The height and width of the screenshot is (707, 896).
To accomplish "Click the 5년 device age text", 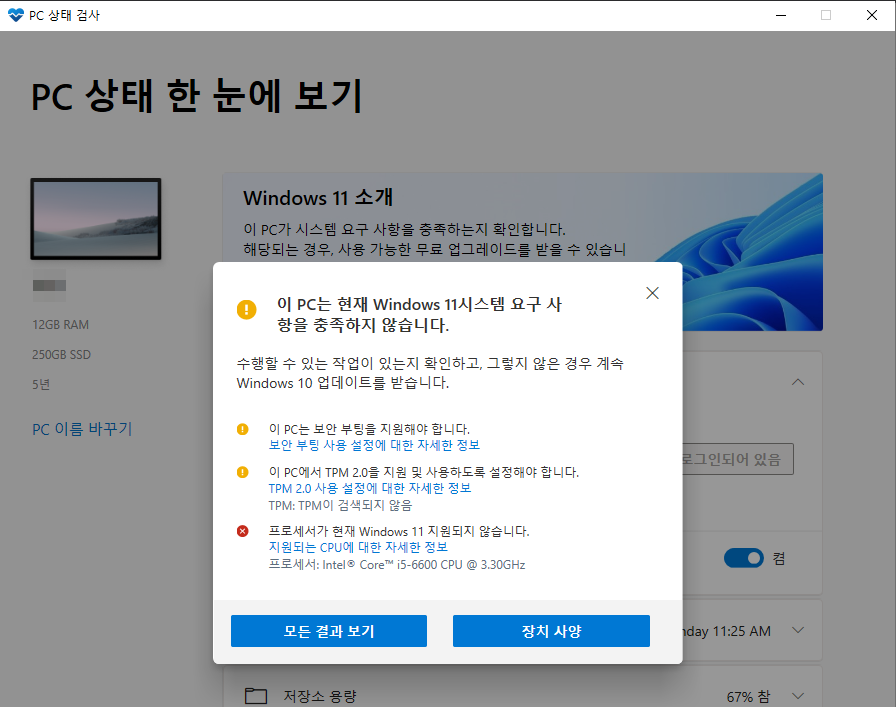I will 41,385.
